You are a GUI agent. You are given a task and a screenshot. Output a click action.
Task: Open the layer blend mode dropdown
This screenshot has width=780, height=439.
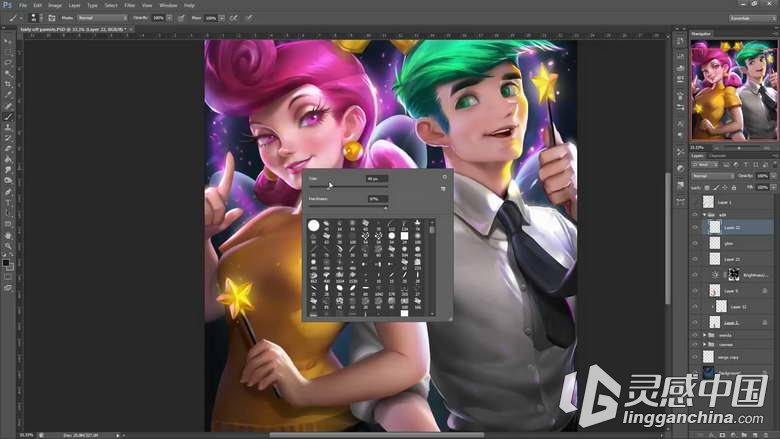pos(712,176)
